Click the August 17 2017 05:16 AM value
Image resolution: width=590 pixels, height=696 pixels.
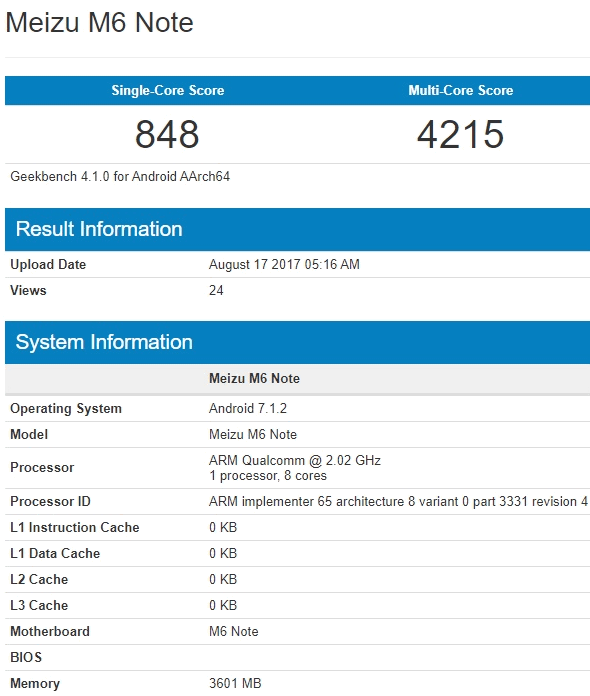point(284,264)
